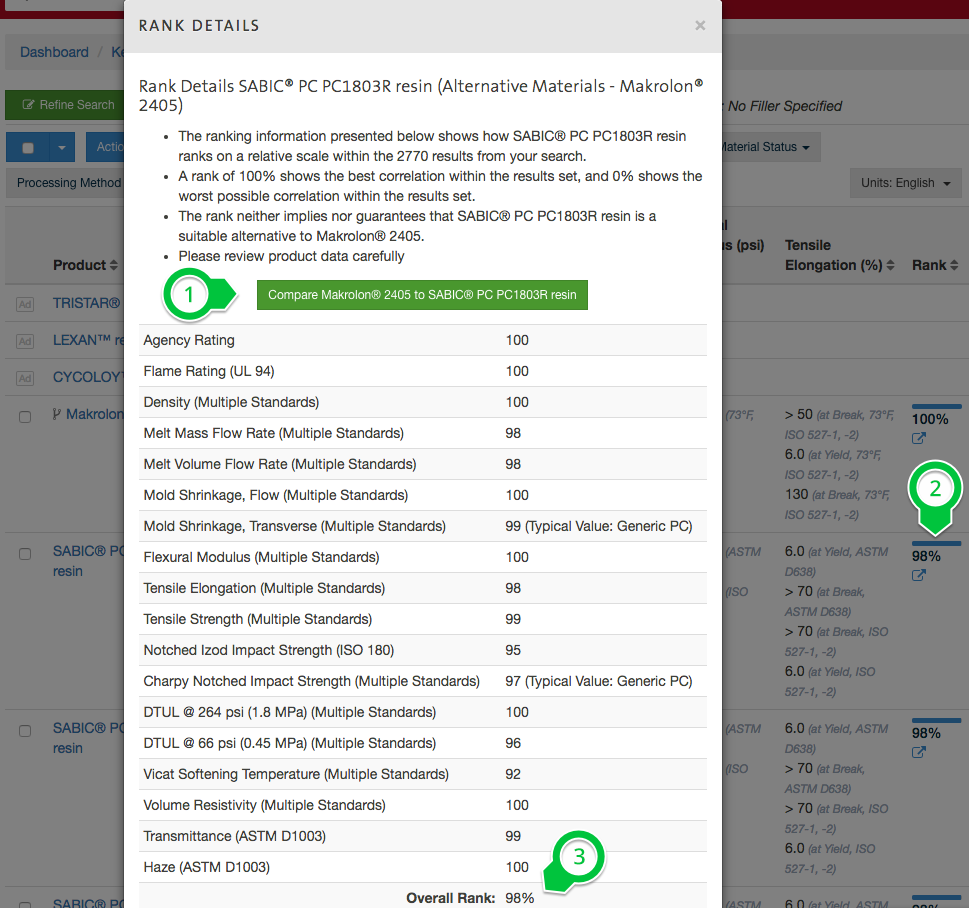Sort results by Rank column
The width and height of the screenshot is (969, 908).
935,265
